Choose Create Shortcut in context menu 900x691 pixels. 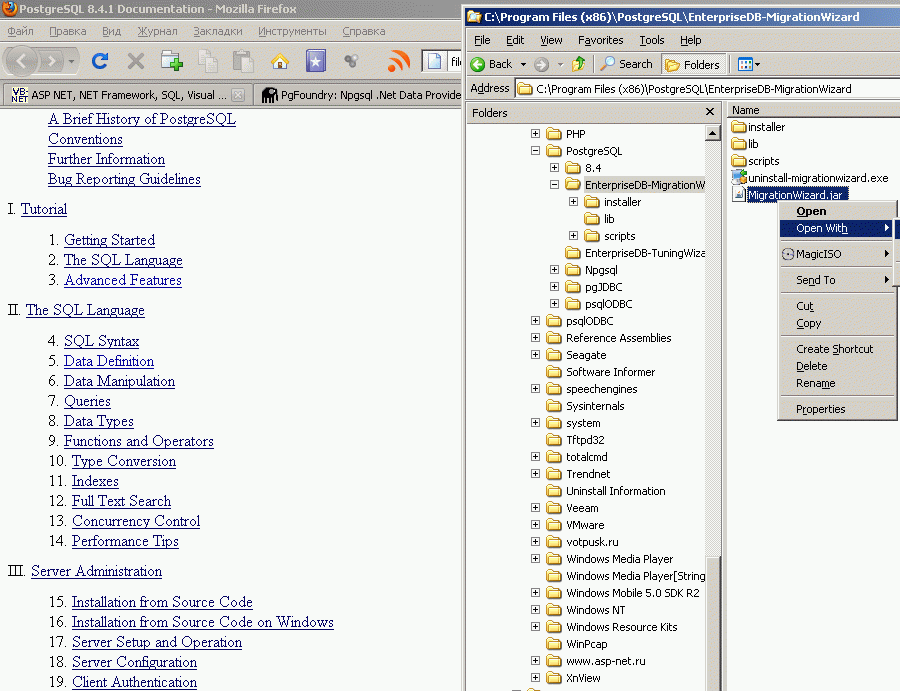[837, 349]
